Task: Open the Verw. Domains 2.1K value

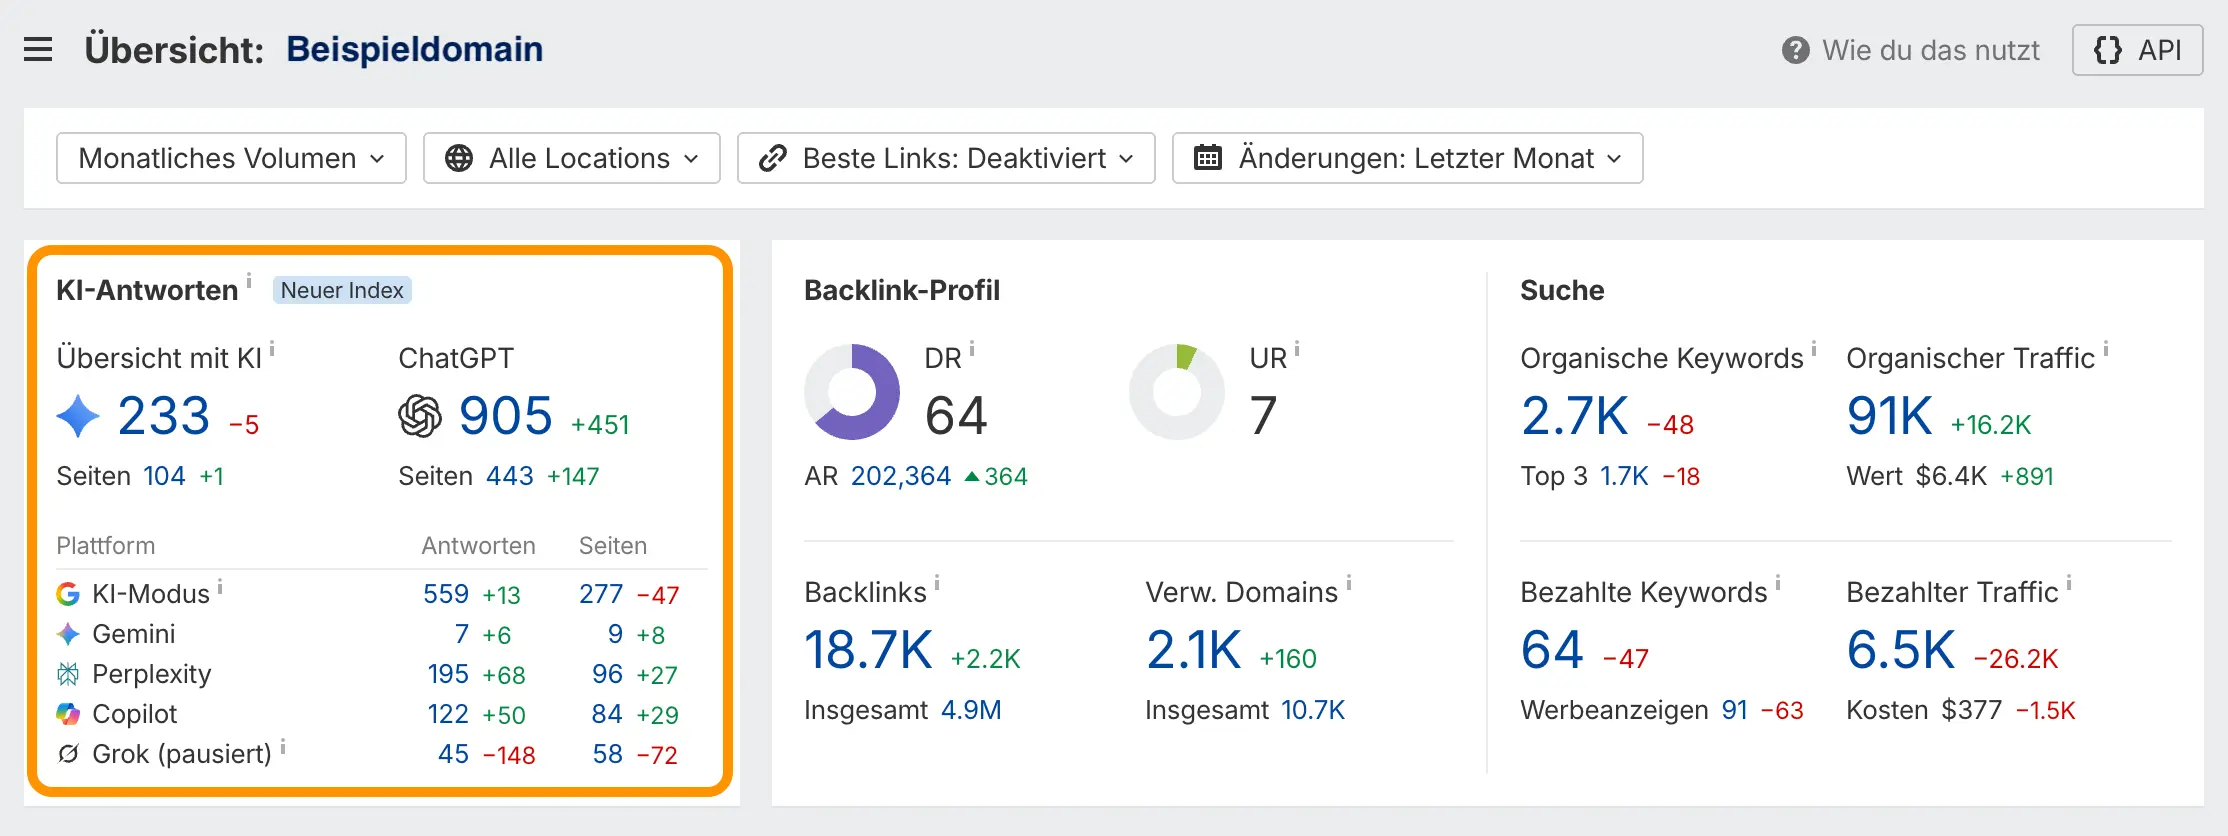Action: 1194,650
